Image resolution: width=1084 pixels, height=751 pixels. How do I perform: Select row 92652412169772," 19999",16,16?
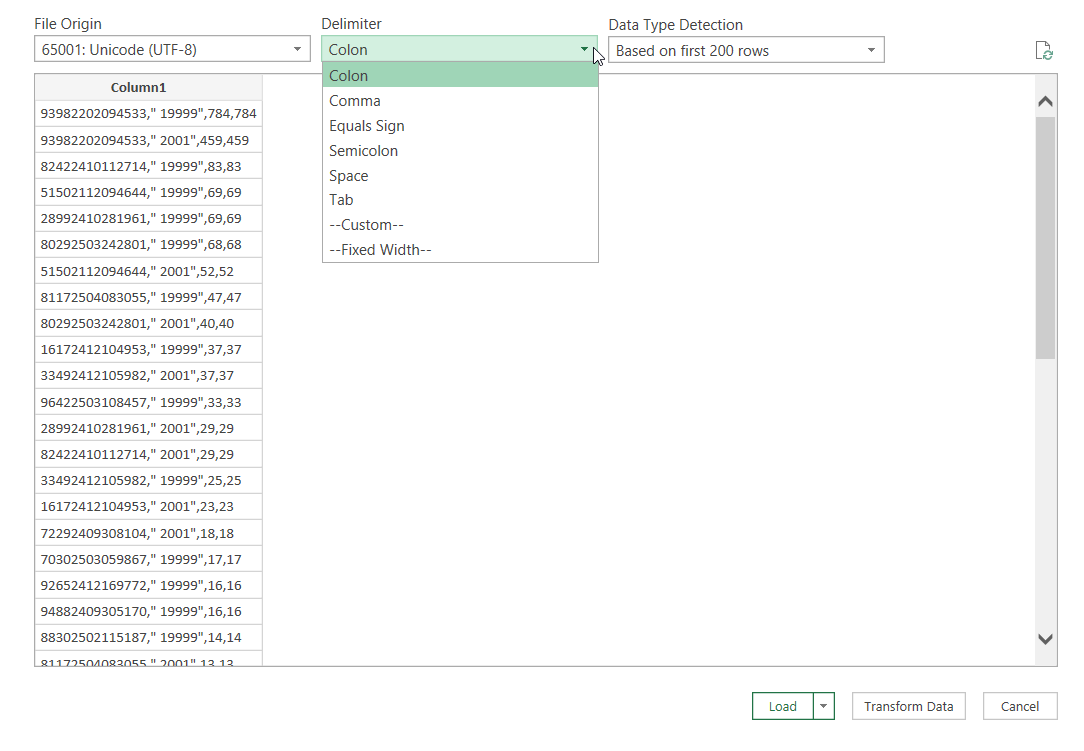tap(148, 585)
